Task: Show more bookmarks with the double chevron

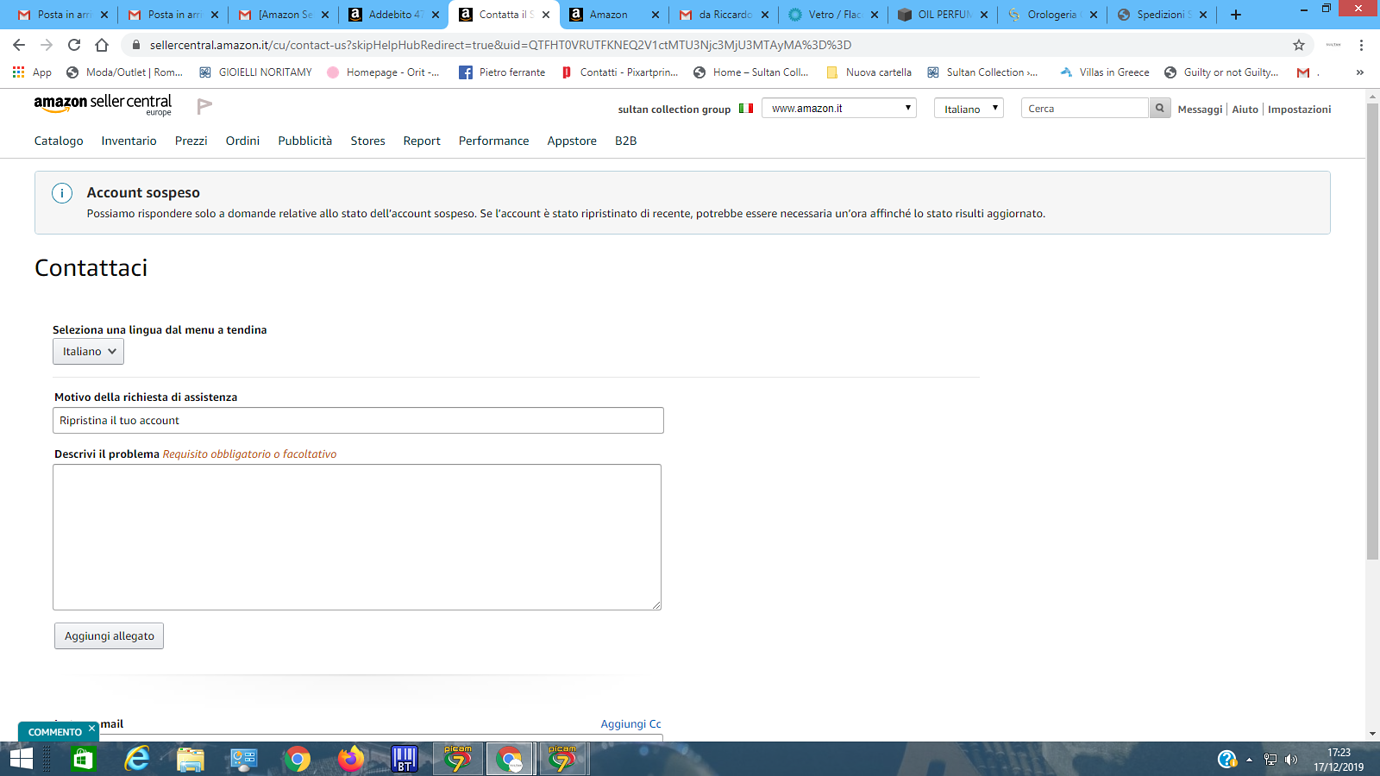Action: [x=1360, y=72]
